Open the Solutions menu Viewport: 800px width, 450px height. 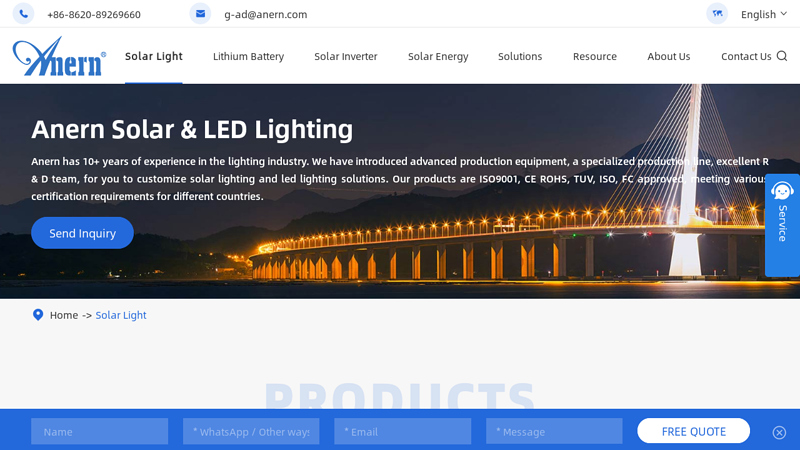(520, 56)
